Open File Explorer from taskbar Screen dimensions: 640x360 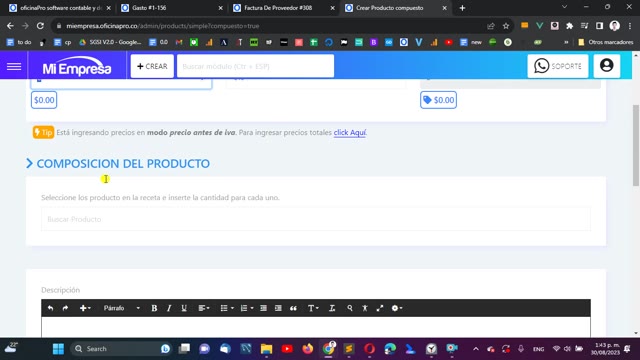267,349
